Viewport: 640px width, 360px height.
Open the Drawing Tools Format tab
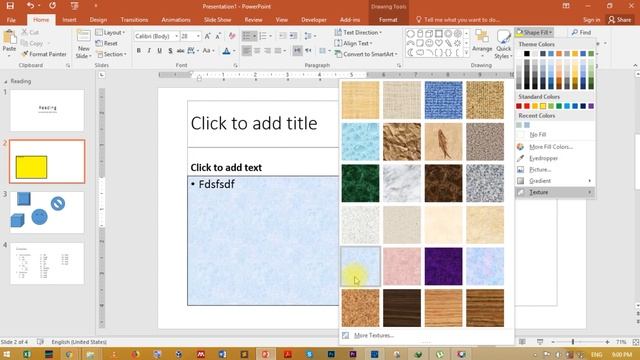tap(388, 20)
